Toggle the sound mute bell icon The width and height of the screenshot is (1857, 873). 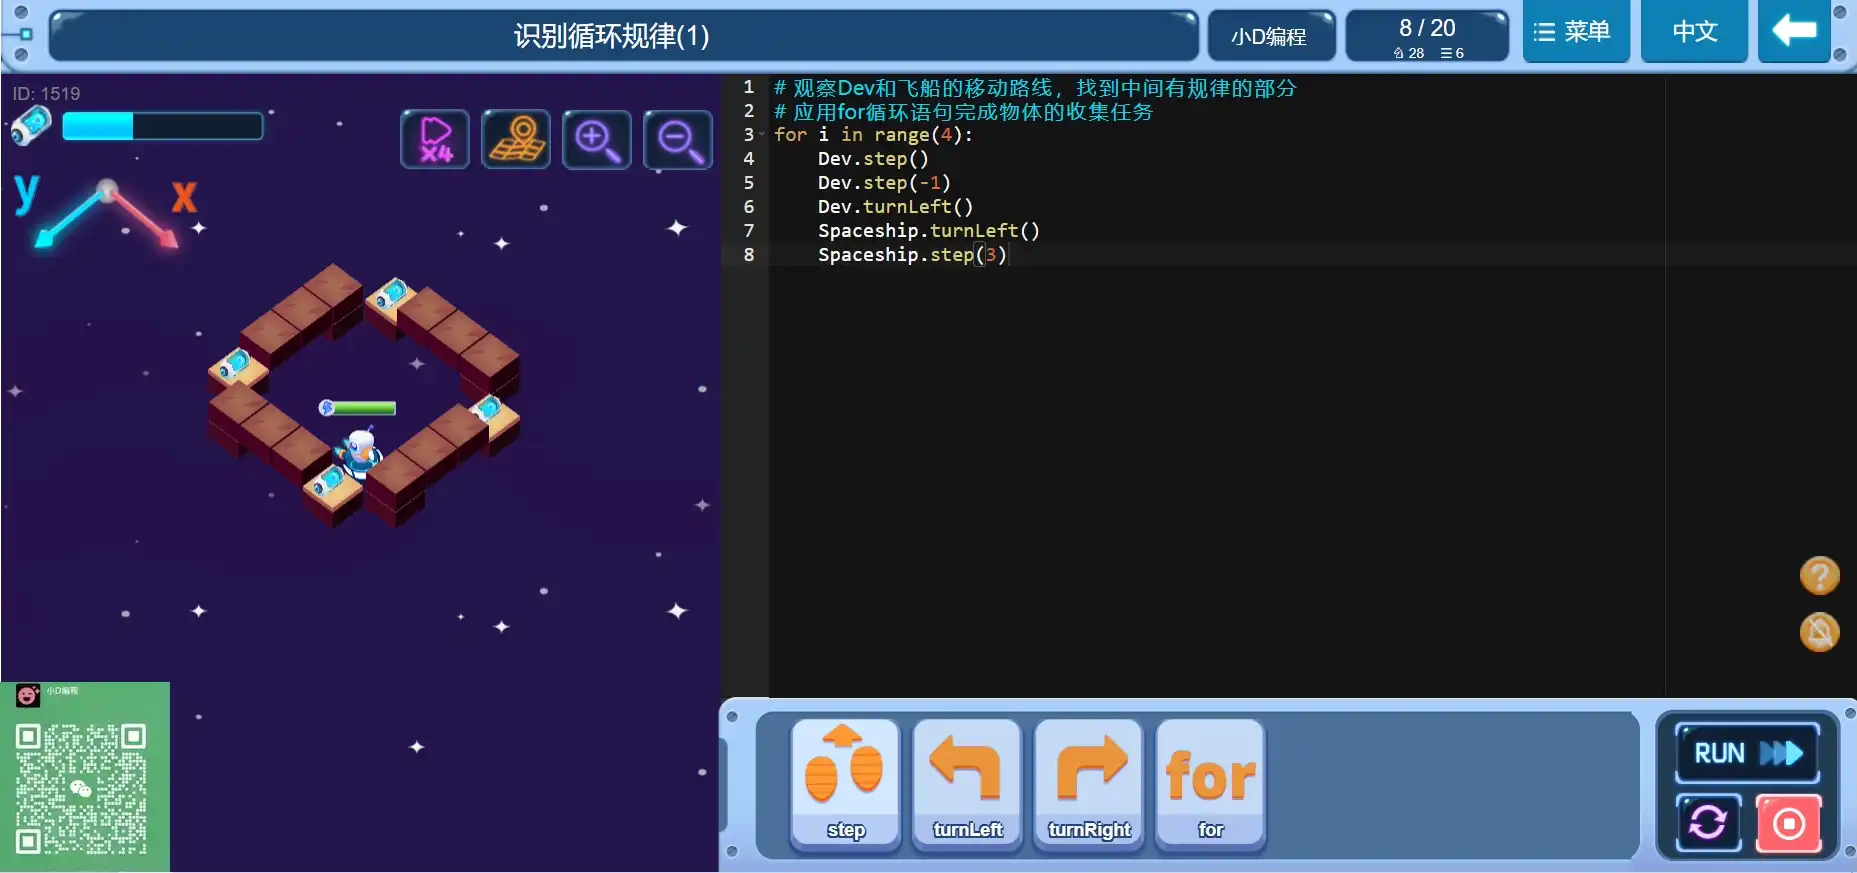[x=1819, y=631]
